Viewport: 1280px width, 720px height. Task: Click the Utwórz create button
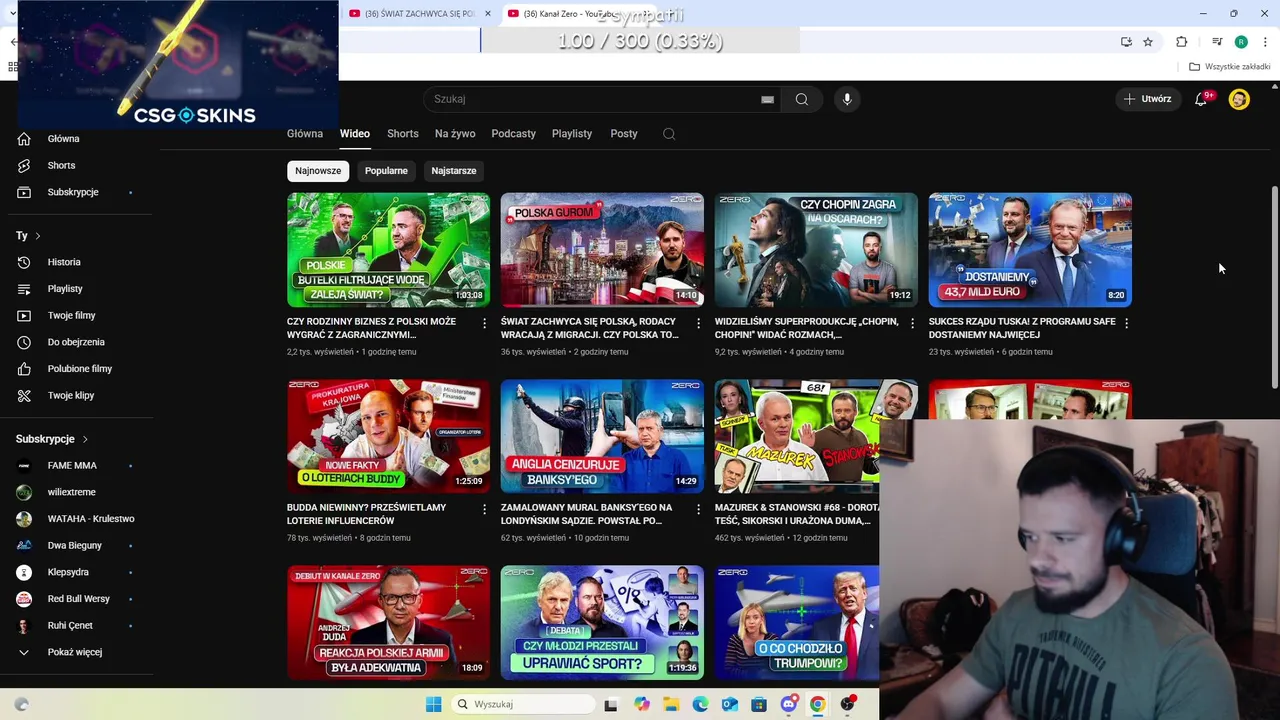[1147, 99]
